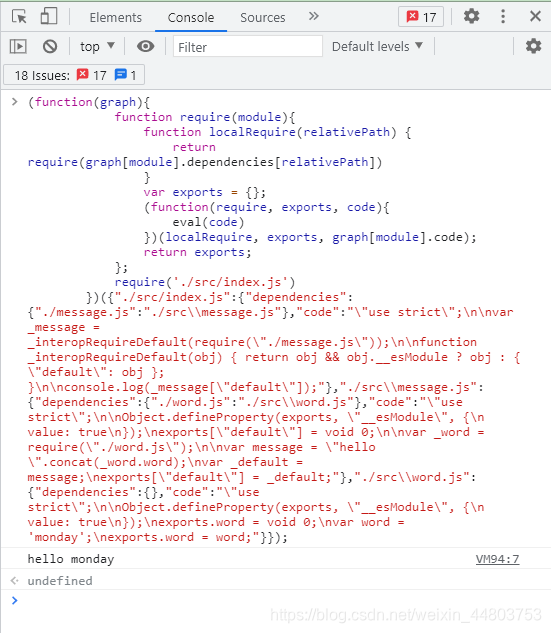The image size is (551, 633).
Task: Open the VM94:7 source link
Action: [497, 559]
